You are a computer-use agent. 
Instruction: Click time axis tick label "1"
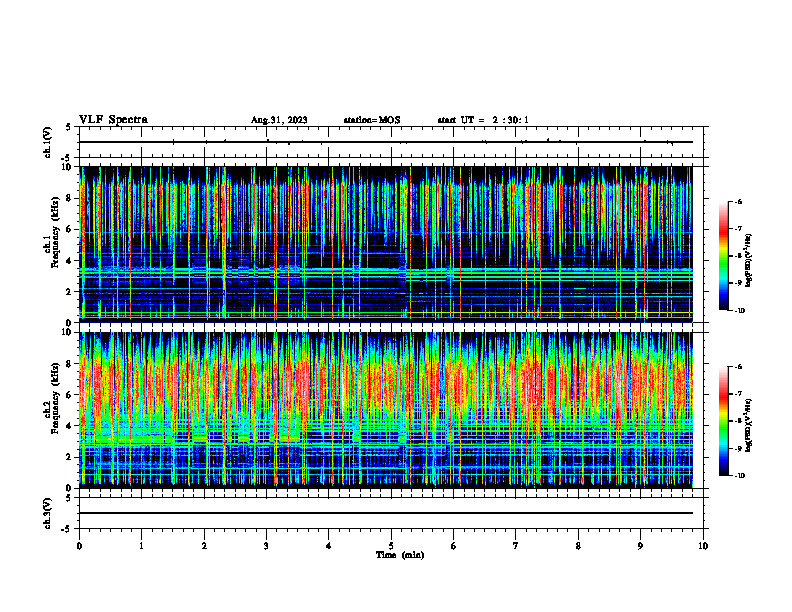pos(141,546)
